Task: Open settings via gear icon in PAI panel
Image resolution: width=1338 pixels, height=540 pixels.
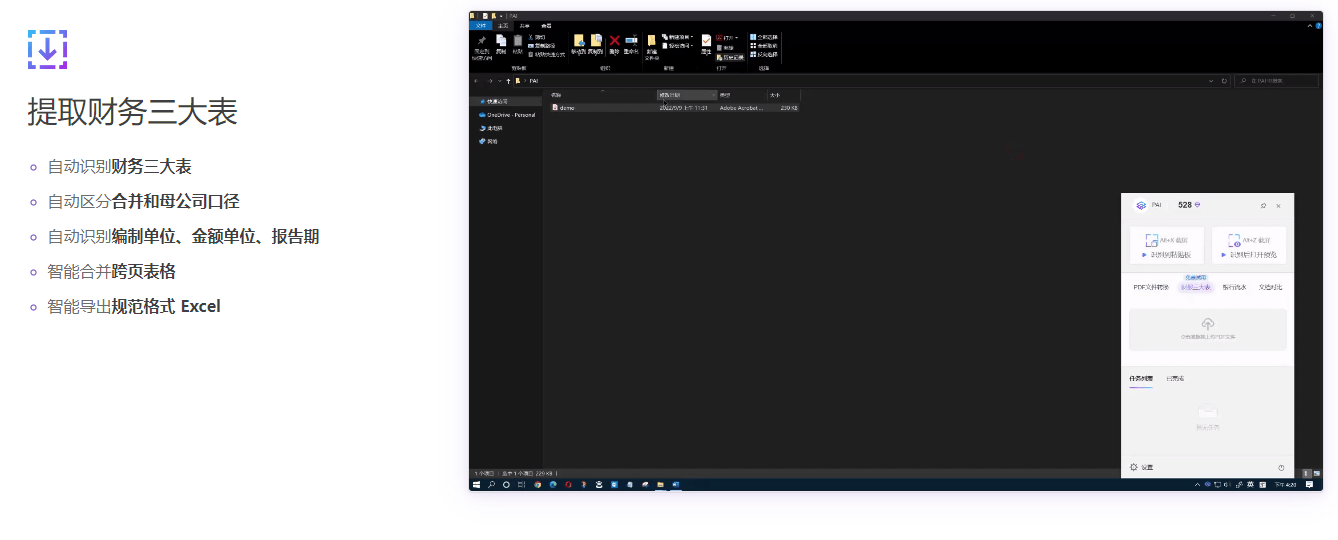Action: (x=1134, y=467)
